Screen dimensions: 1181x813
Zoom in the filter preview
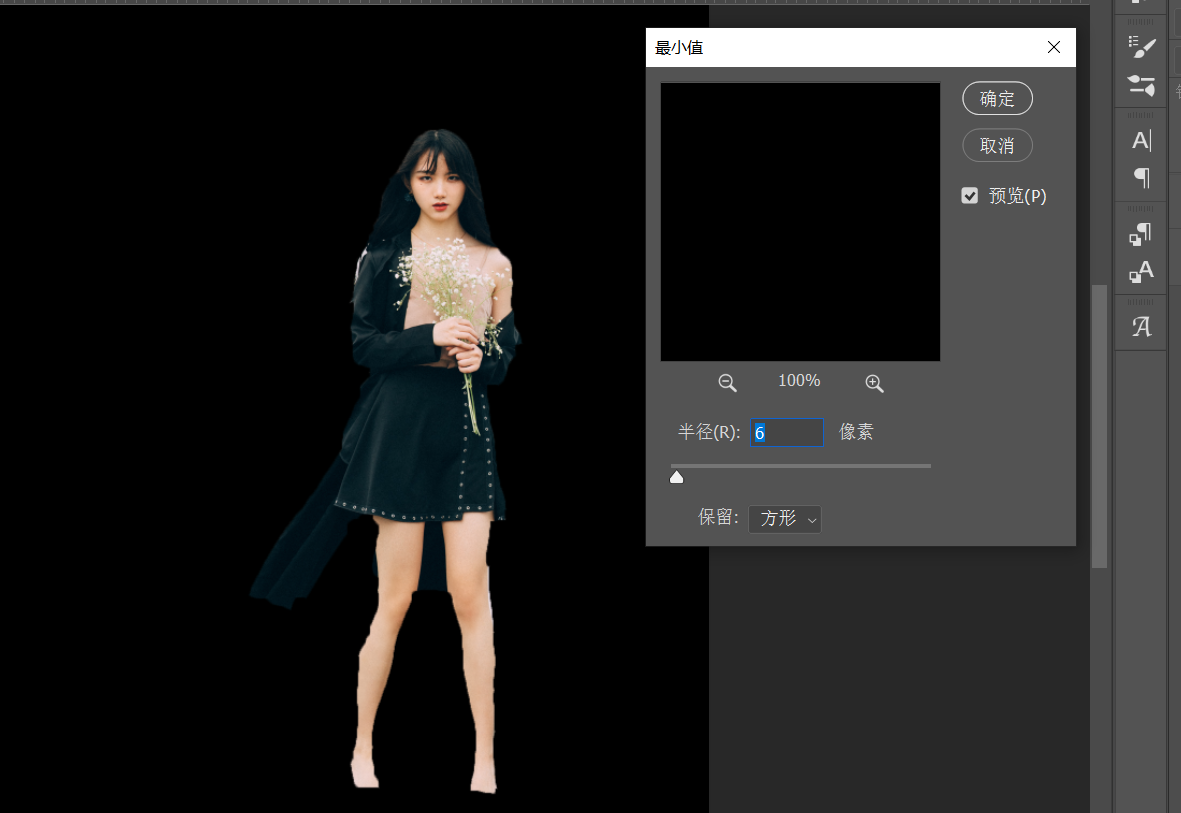coord(874,382)
